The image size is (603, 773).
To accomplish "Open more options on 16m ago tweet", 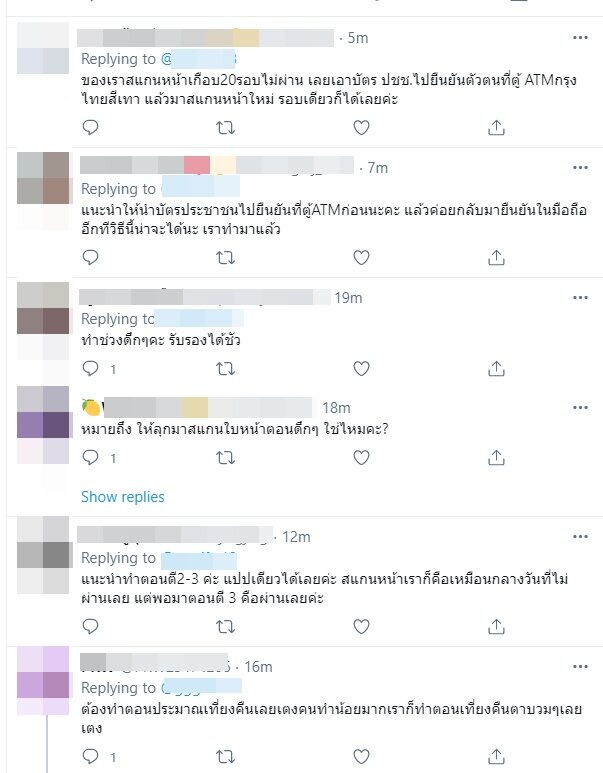I will point(580,667).
